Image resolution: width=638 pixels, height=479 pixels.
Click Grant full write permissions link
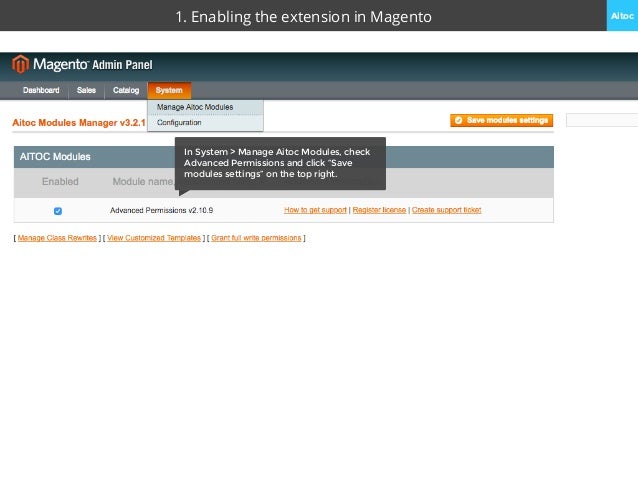tap(256, 238)
